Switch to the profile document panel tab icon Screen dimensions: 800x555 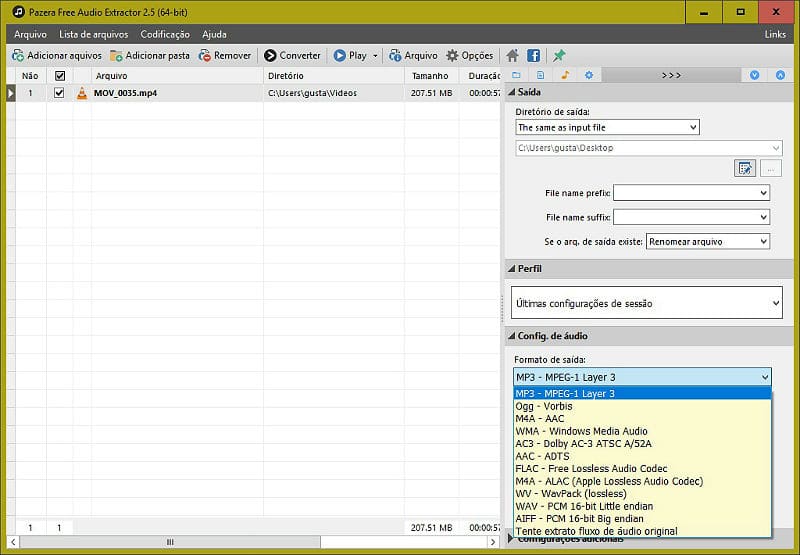click(540, 75)
